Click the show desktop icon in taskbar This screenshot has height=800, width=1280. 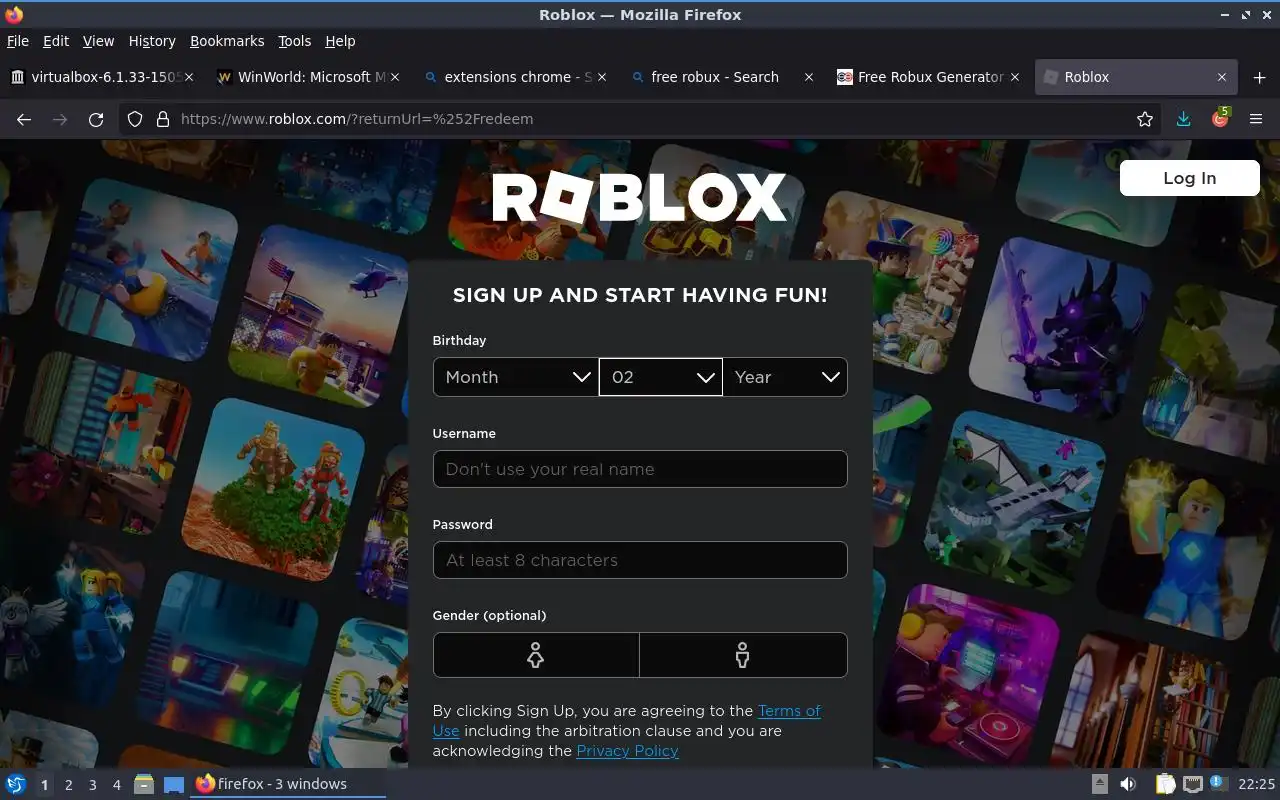(x=173, y=784)
